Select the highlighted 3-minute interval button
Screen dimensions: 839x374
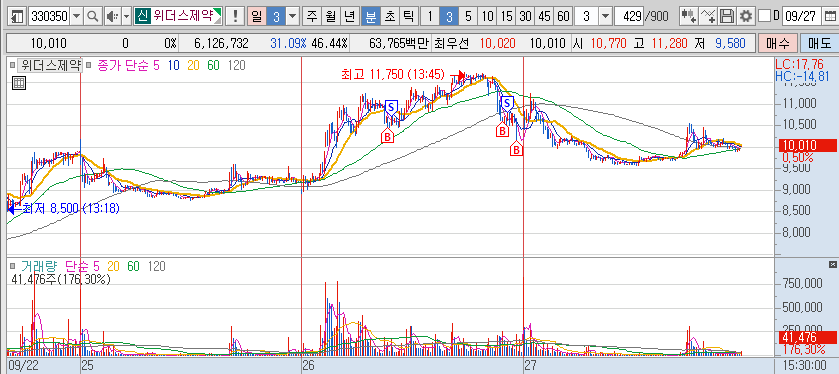pos(448,17)
